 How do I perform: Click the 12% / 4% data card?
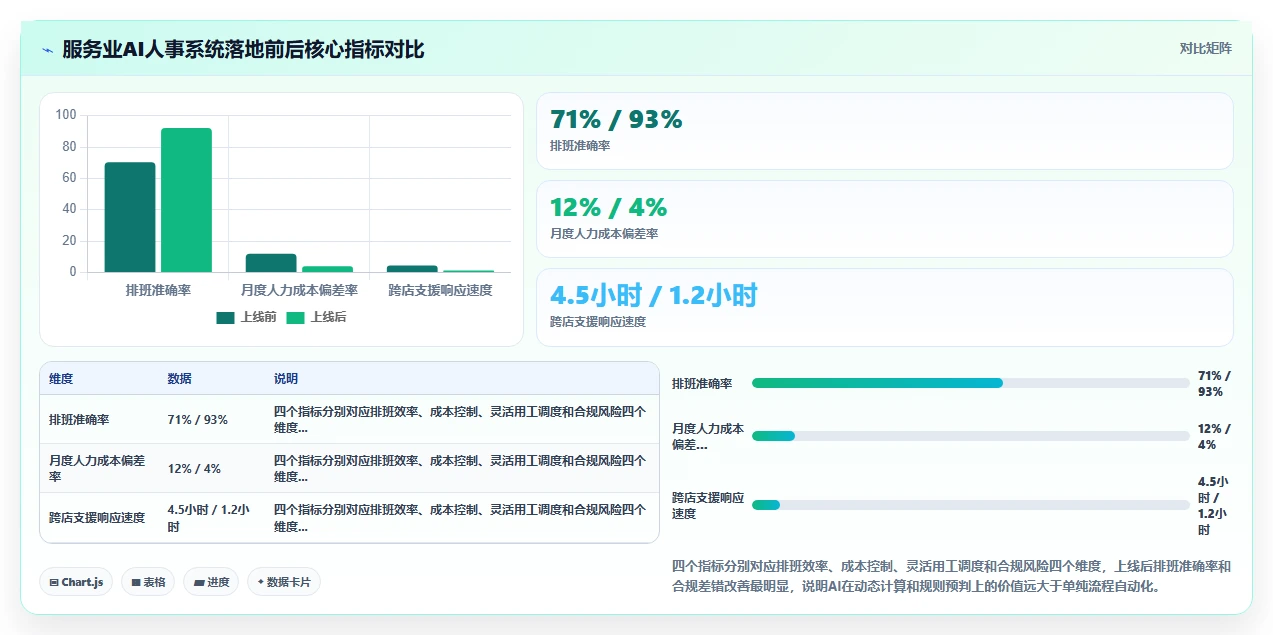click(x=884, y=219)
